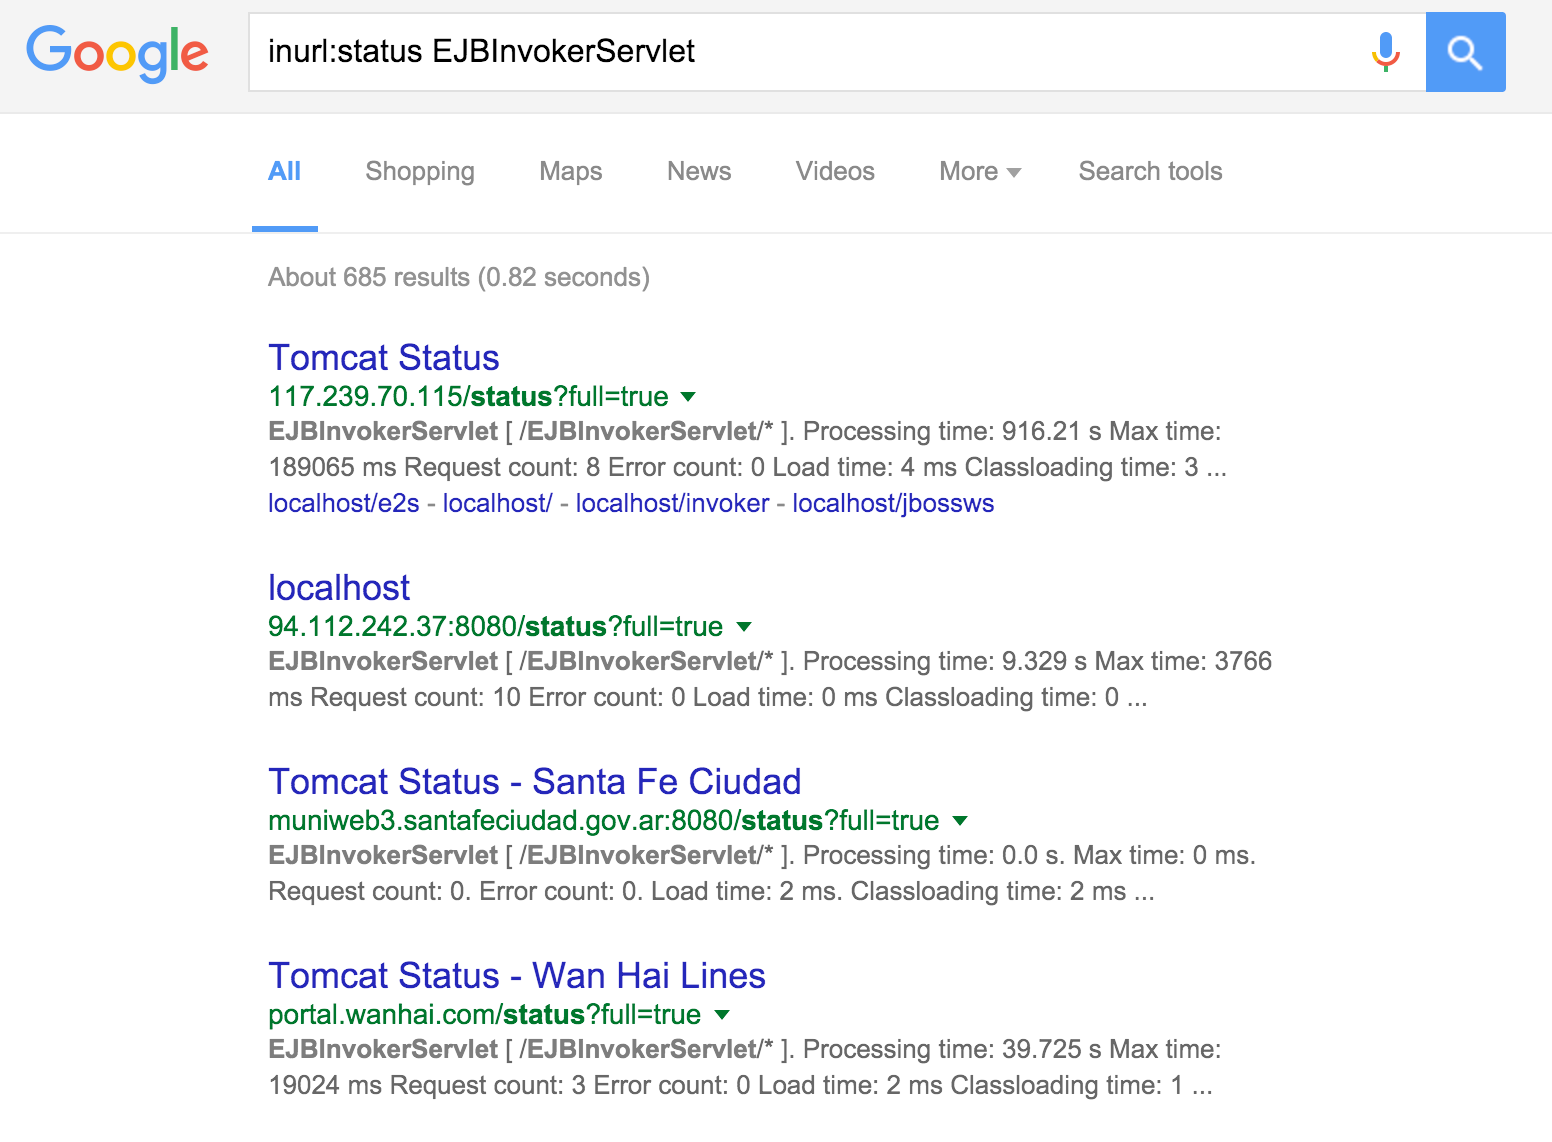Click the microphone voice search icon
The height and width of the screenshot is (1142, 1552).
(1385, 52)
